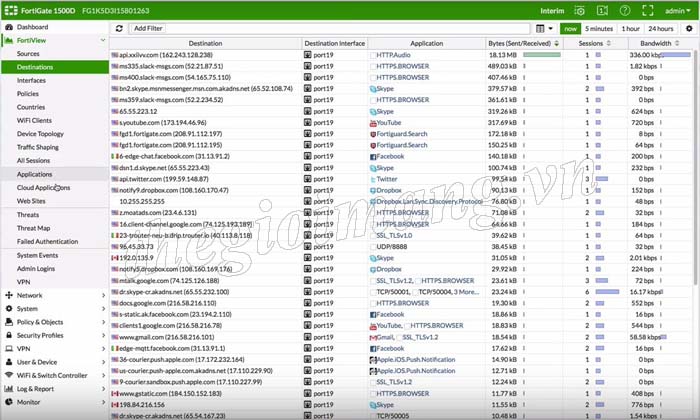The image size is (700, 420).
Task: Click the Add Filter button
Action: click(148, 28)
